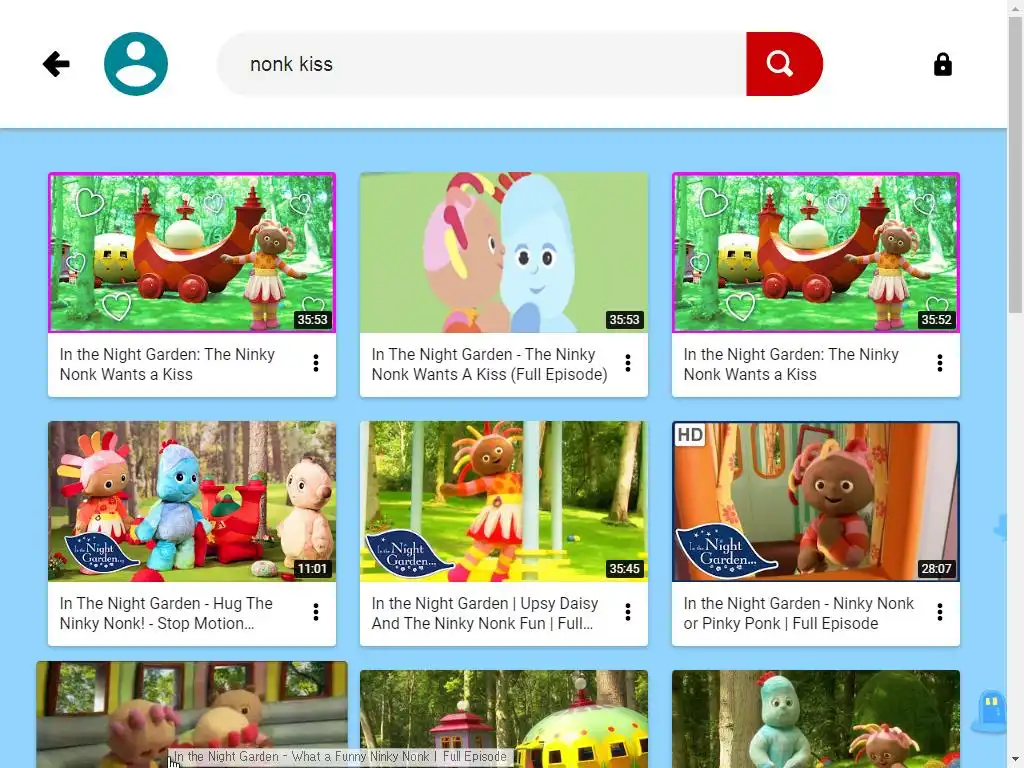Play the Upsy Daisy kissing Igglepiggle thumbnail
1024x768 pixels.
tap(504, 253)
